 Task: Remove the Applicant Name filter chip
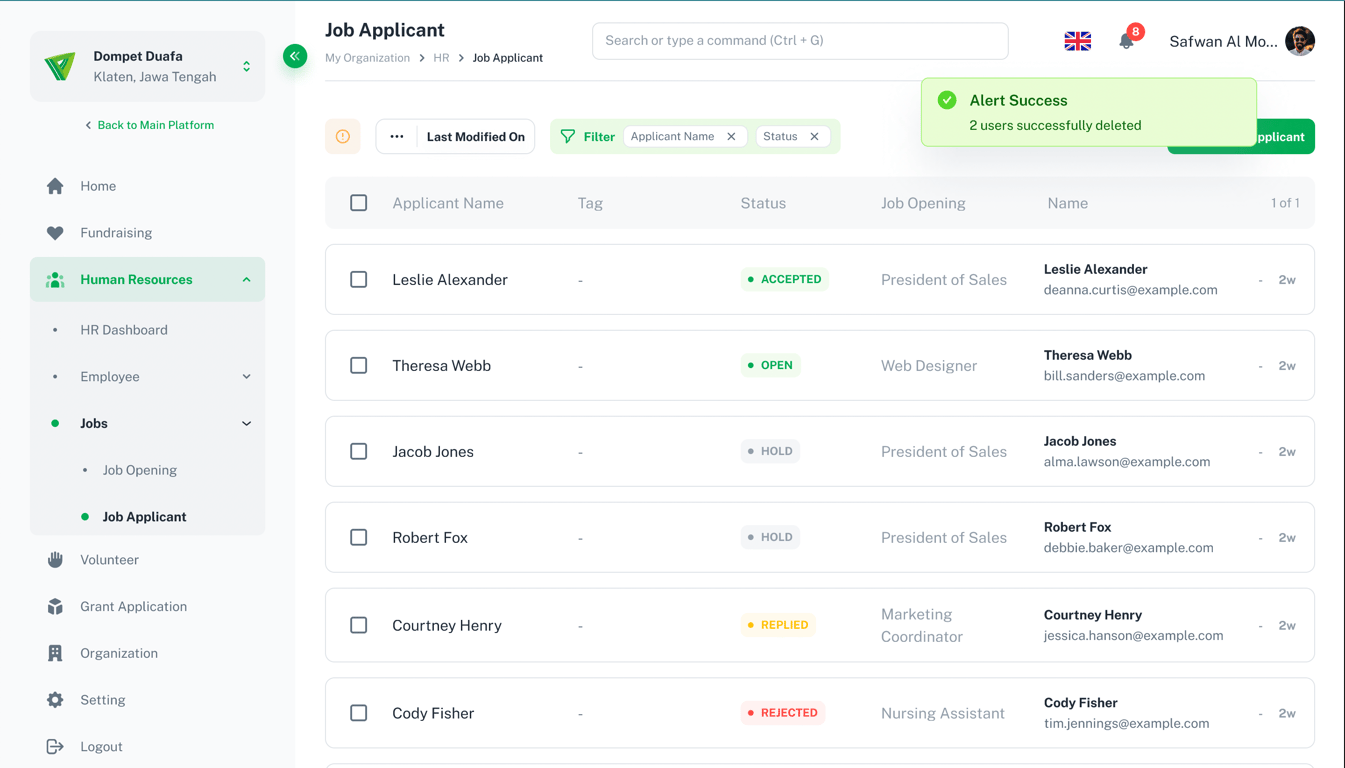(731, 137)
